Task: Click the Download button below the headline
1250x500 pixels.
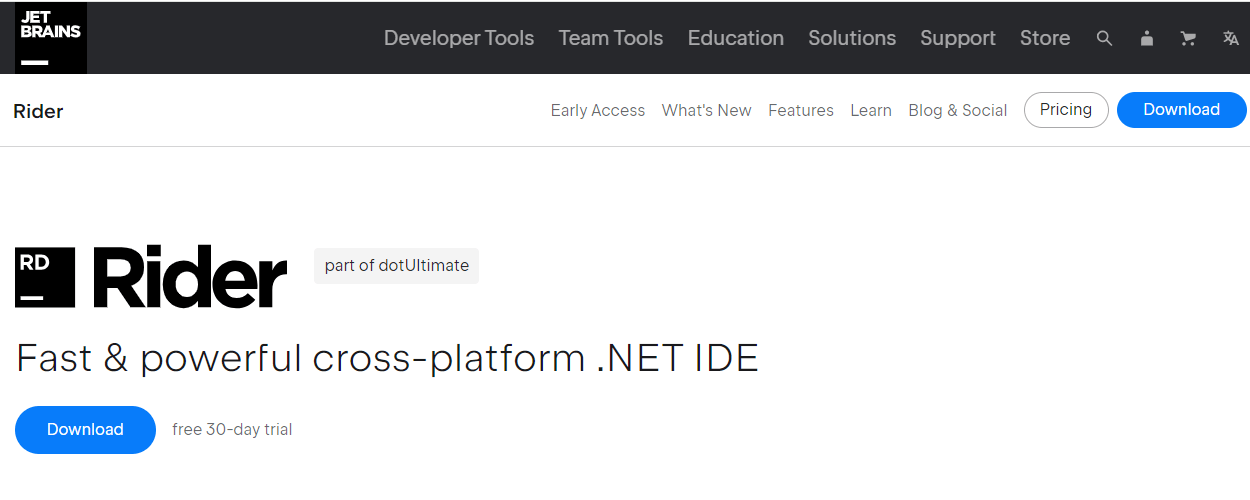Action: [x=85, y=430]
